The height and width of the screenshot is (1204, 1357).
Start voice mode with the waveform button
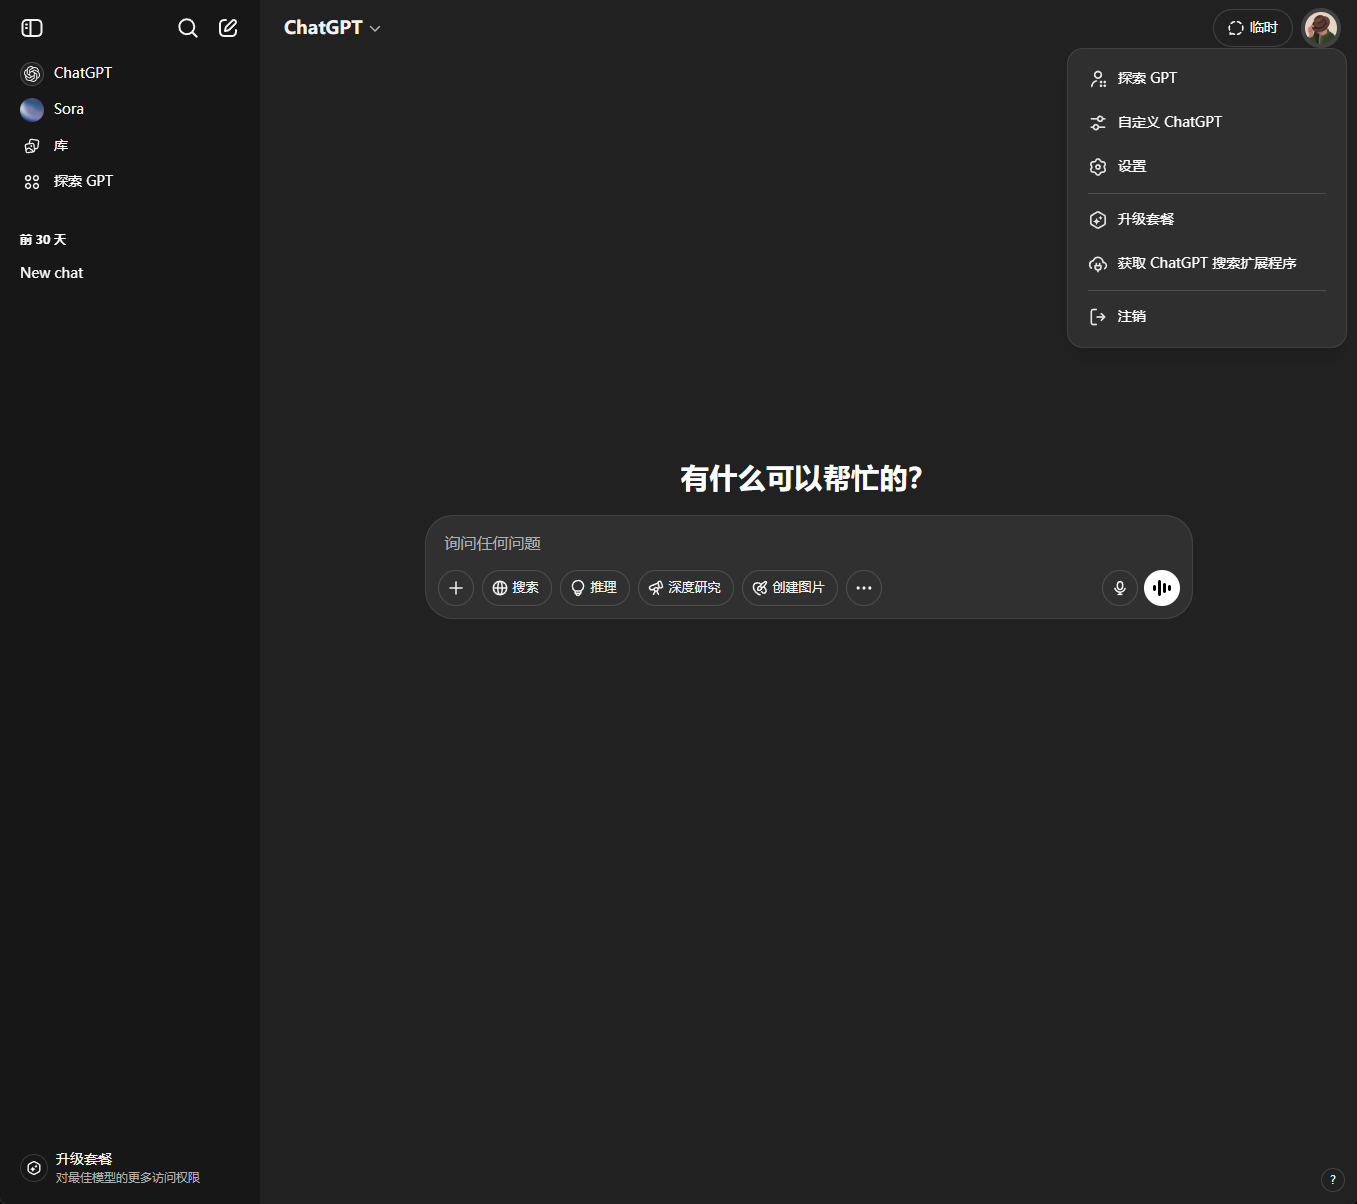coord(1162,588)
